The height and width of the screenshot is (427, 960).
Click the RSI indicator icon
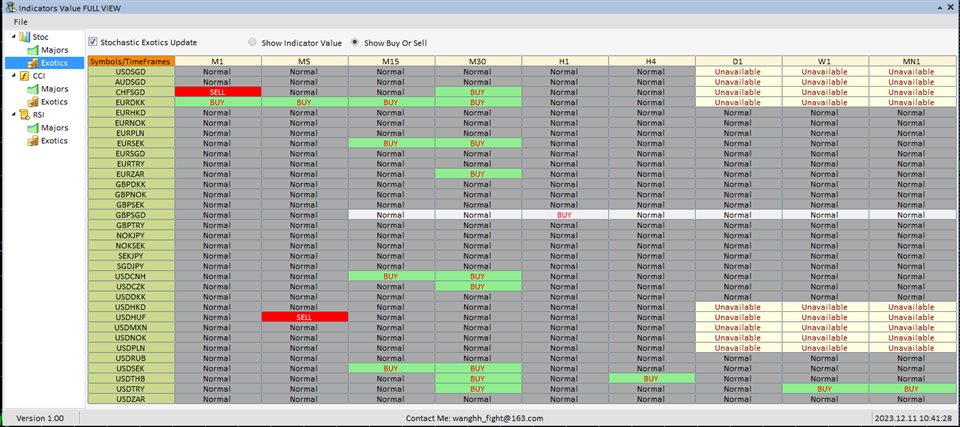click(x=24, y=115)
